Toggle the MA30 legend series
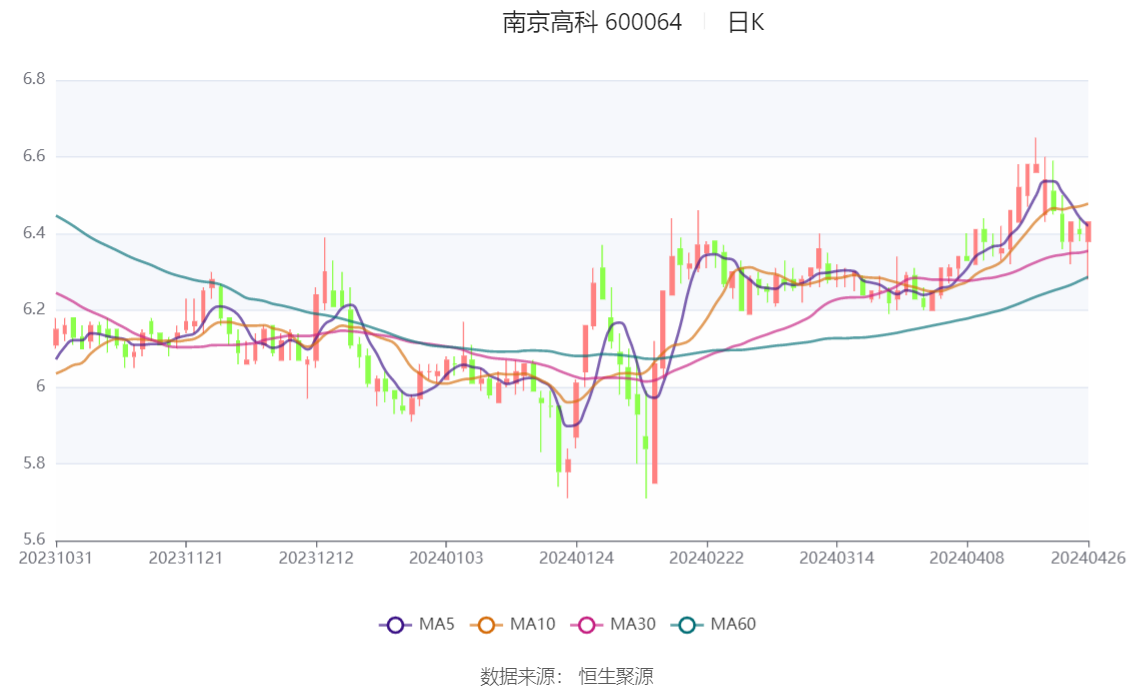1134x689 pixels. tap(613, 625)
